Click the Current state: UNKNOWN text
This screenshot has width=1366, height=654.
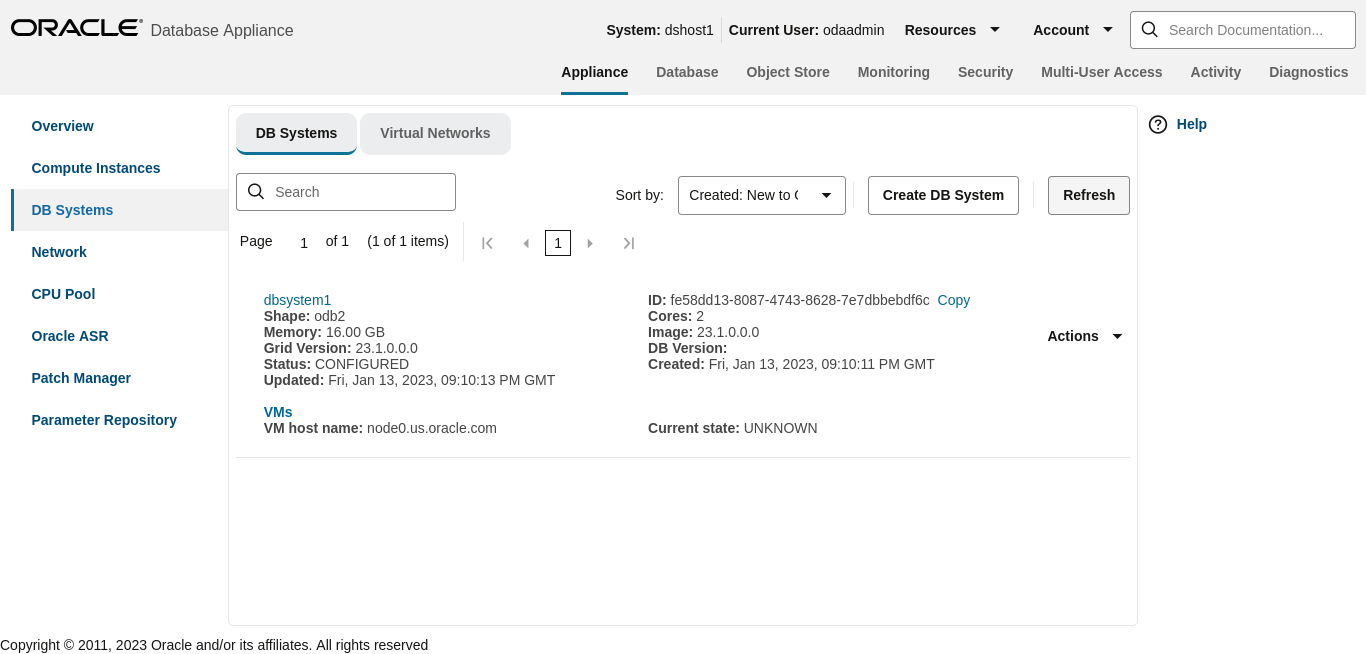(732, 428)
